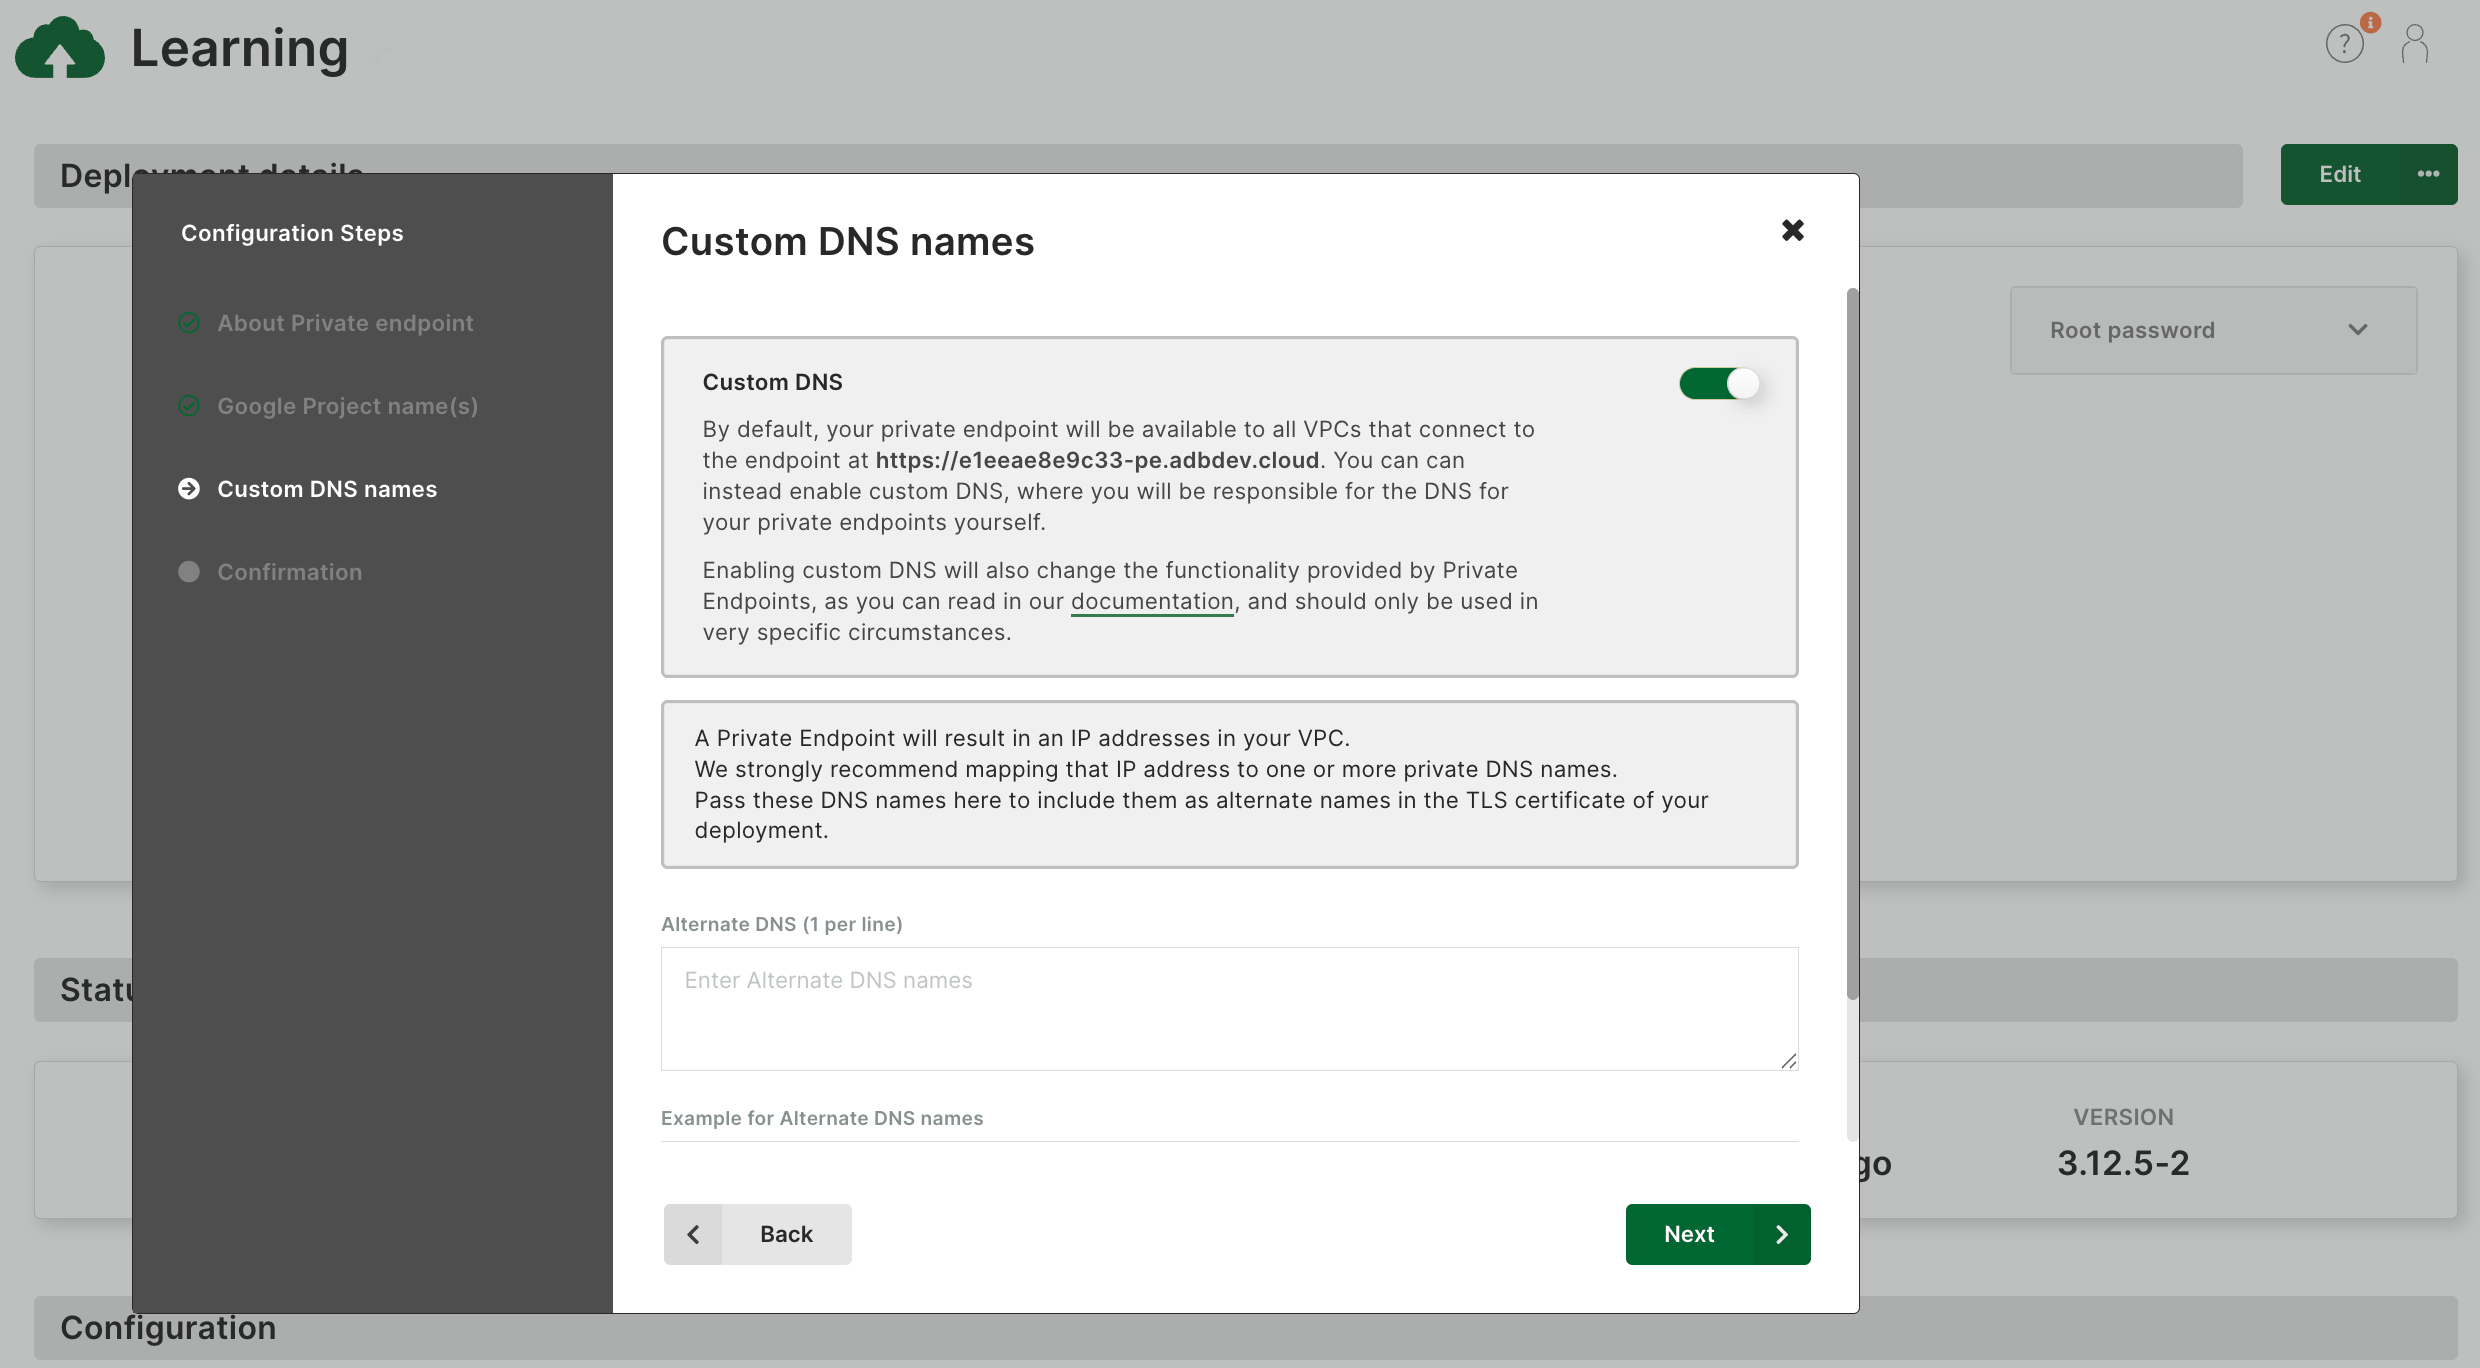Toggle the Custom DNS switch off
2480x1368 pixels.
1720,384
